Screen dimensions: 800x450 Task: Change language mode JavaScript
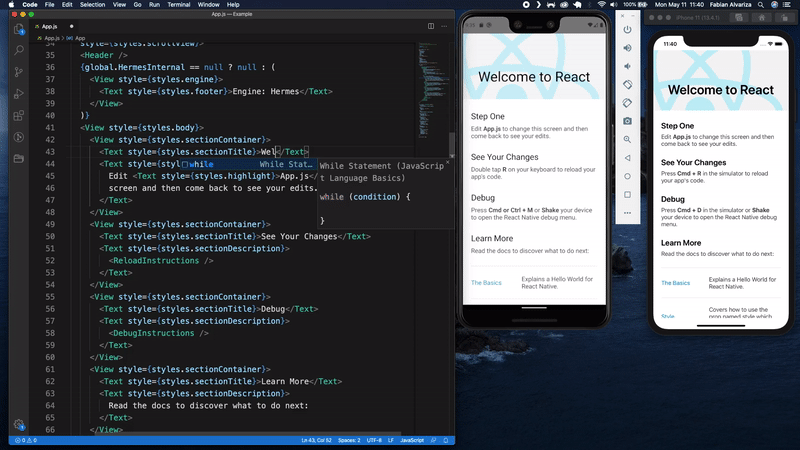pyautogui.click(x=412, y=440)
